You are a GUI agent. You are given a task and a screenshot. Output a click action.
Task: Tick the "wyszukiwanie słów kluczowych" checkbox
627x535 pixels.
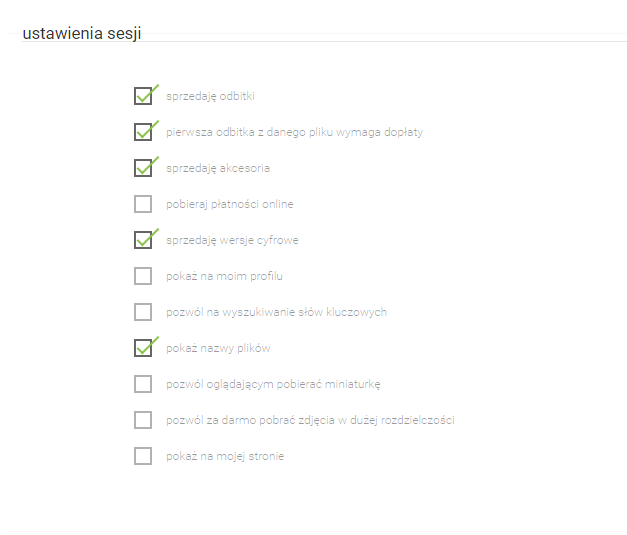[x=143, y=312]
